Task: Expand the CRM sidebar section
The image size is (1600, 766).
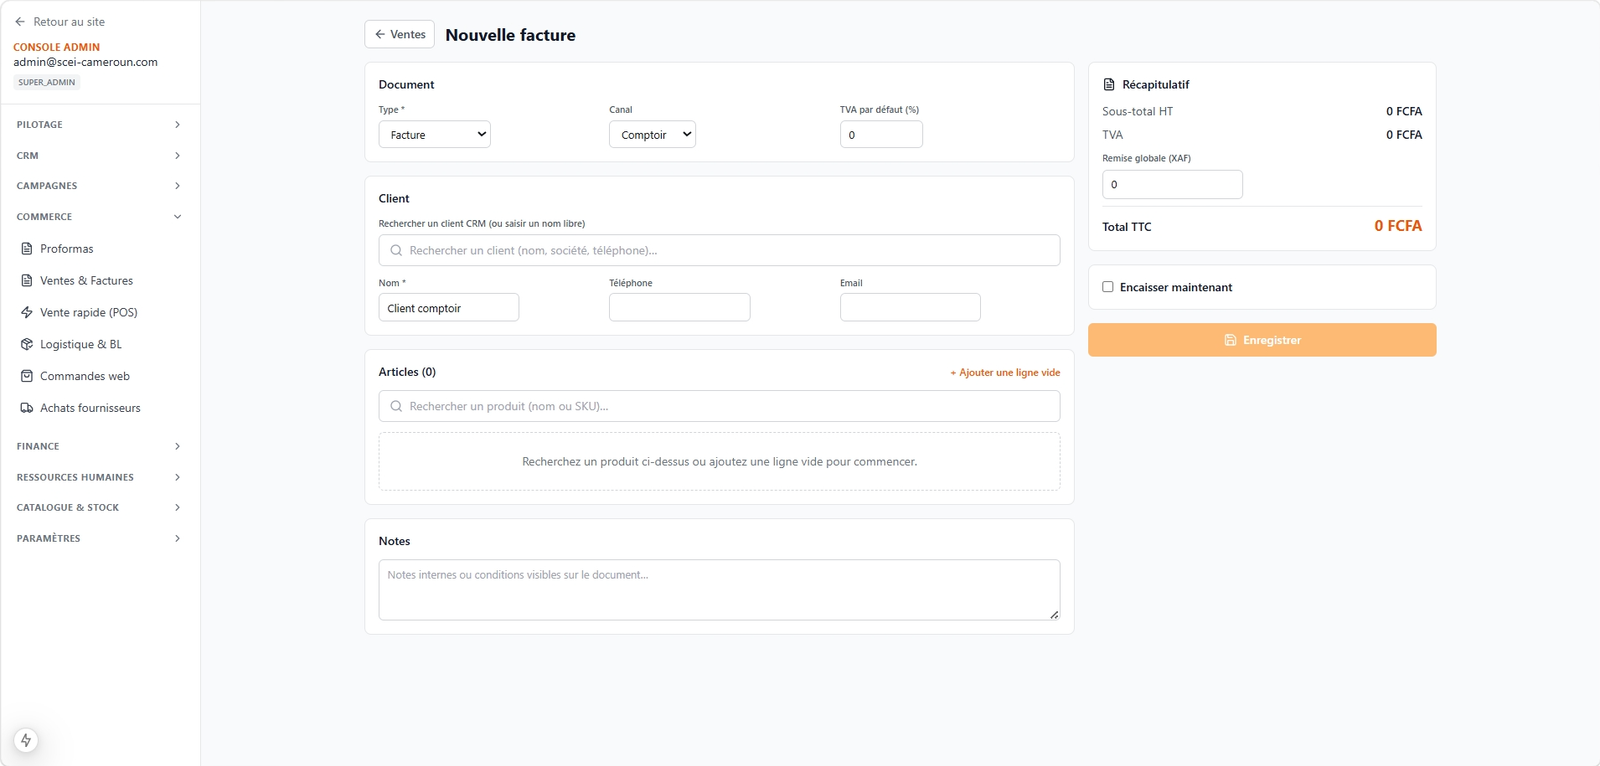Action: [x=99, y=156]
